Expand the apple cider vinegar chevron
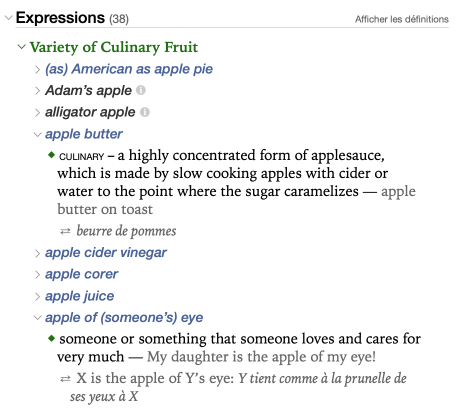Image resolution: width=459 pixels, height=412 pixels. pos(37,253)
